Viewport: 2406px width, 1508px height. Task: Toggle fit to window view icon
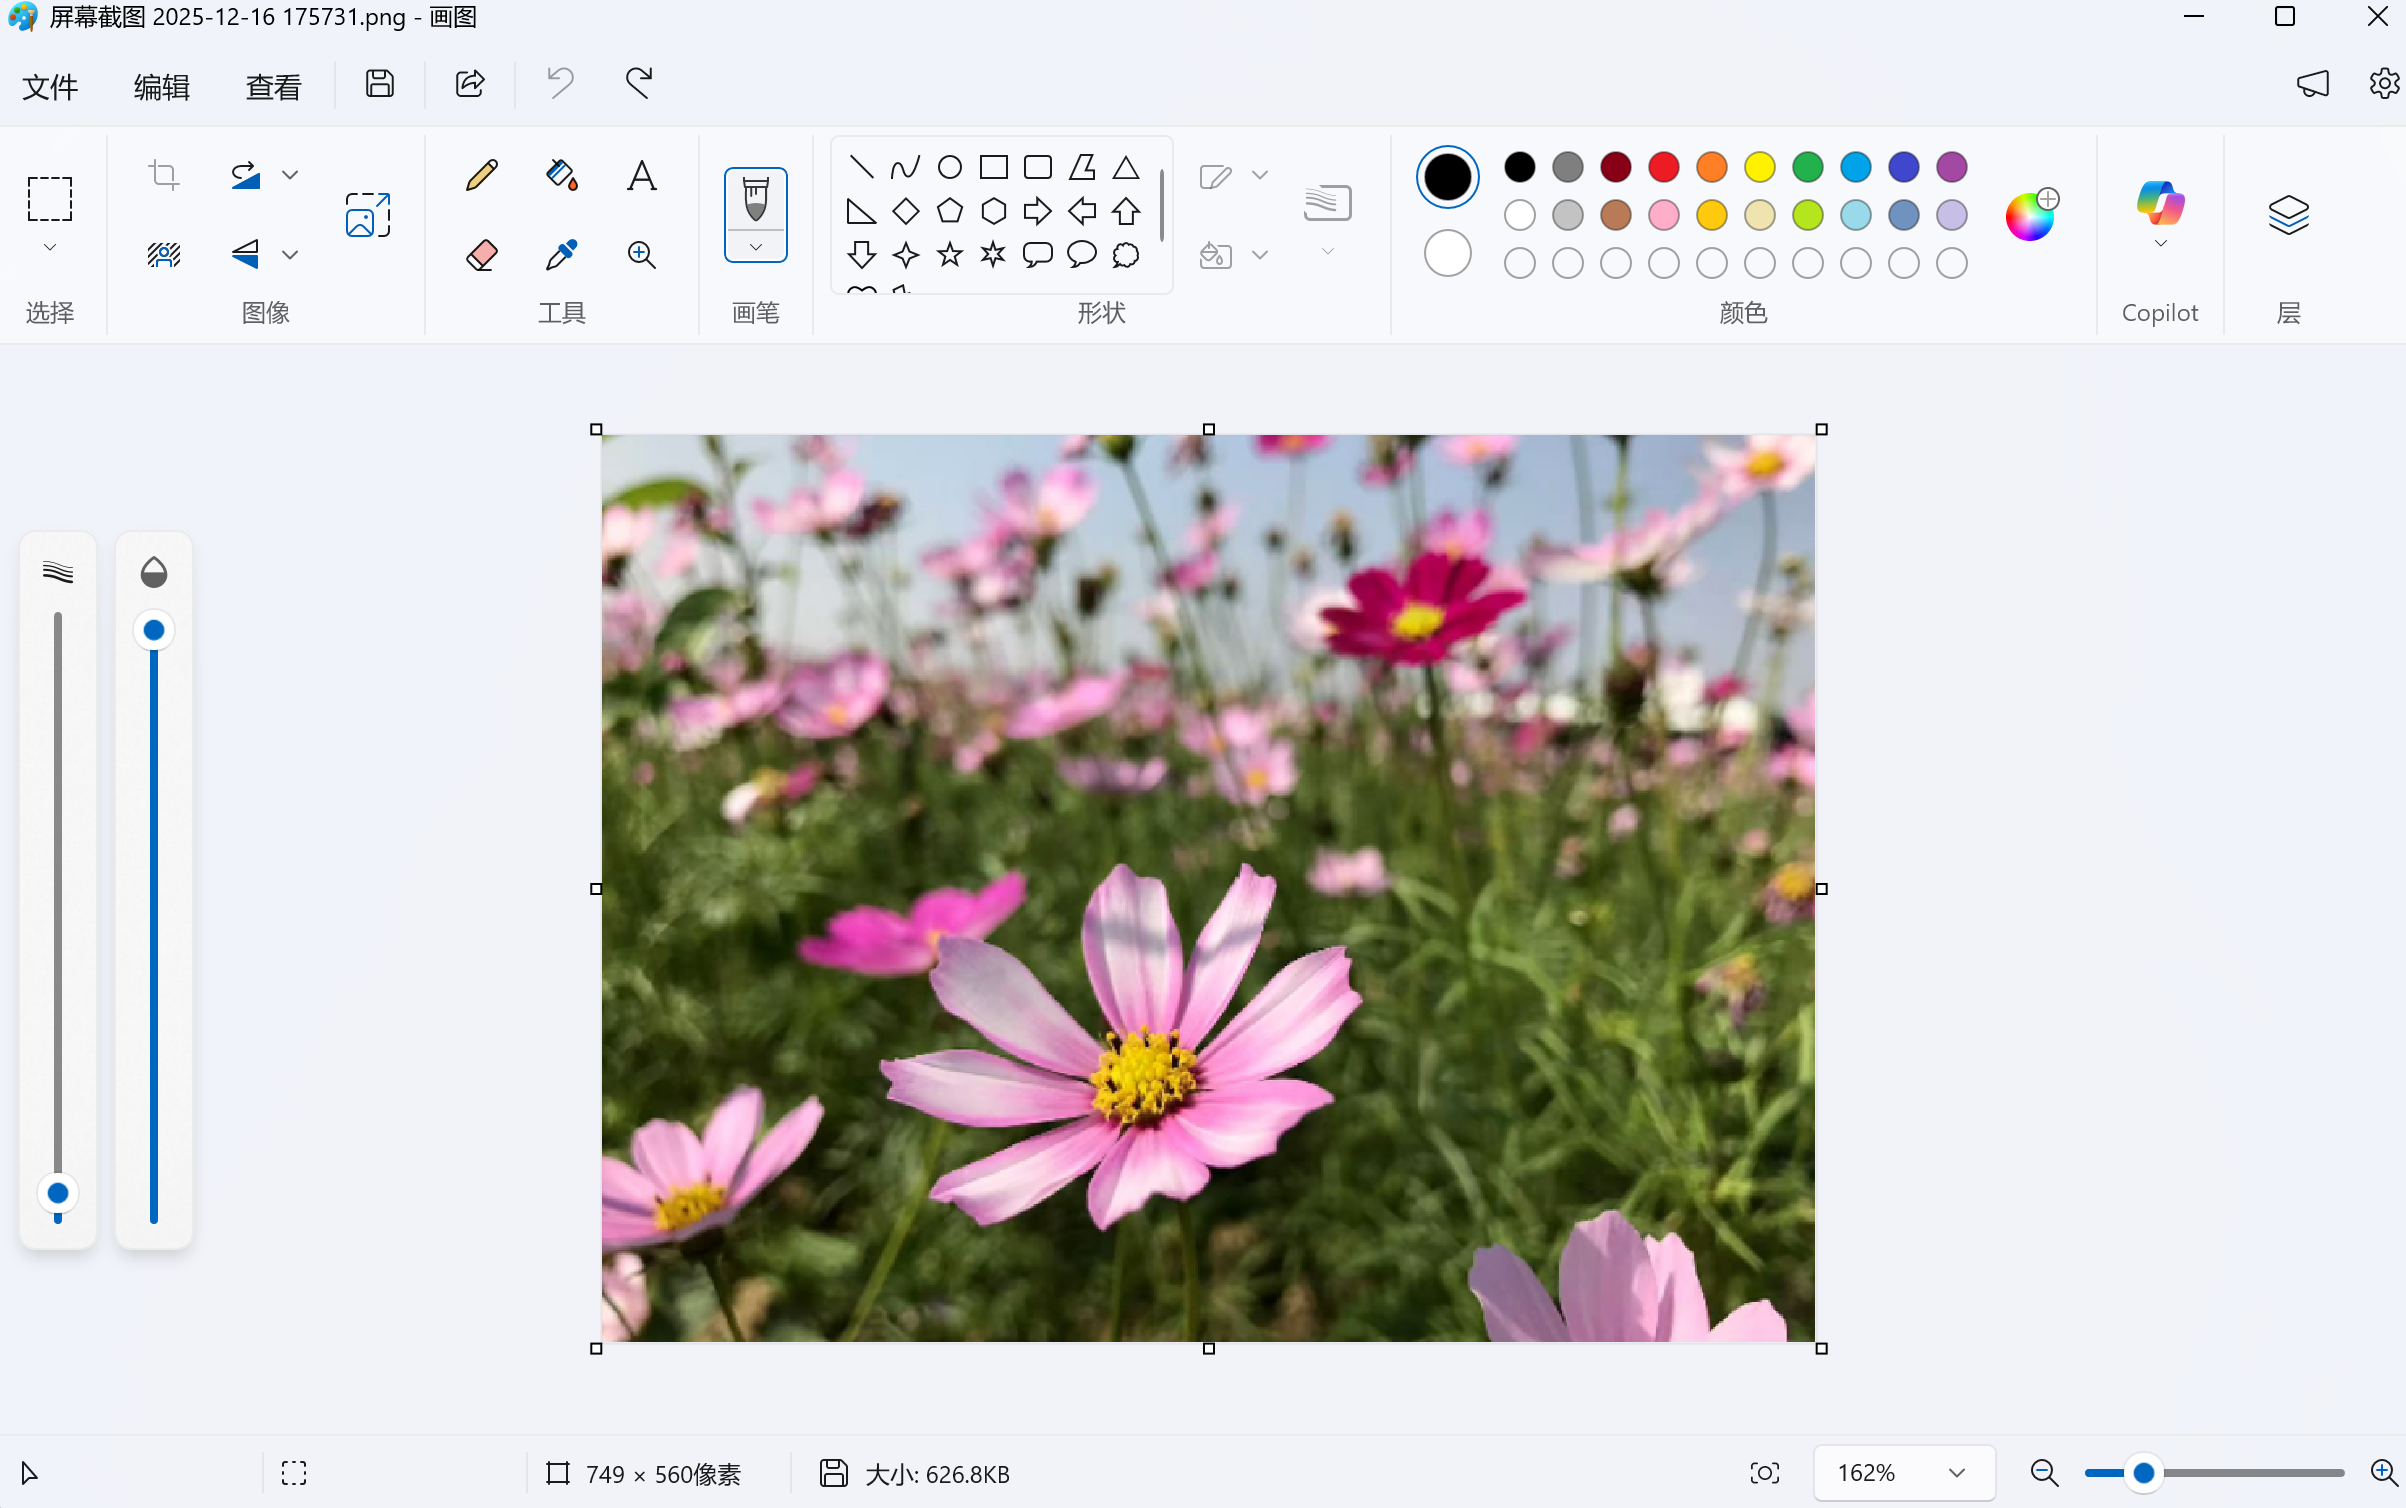tap(1764, 1473)
